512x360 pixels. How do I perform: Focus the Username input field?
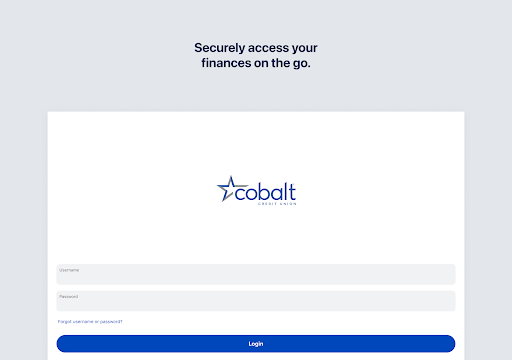point(256,274)
